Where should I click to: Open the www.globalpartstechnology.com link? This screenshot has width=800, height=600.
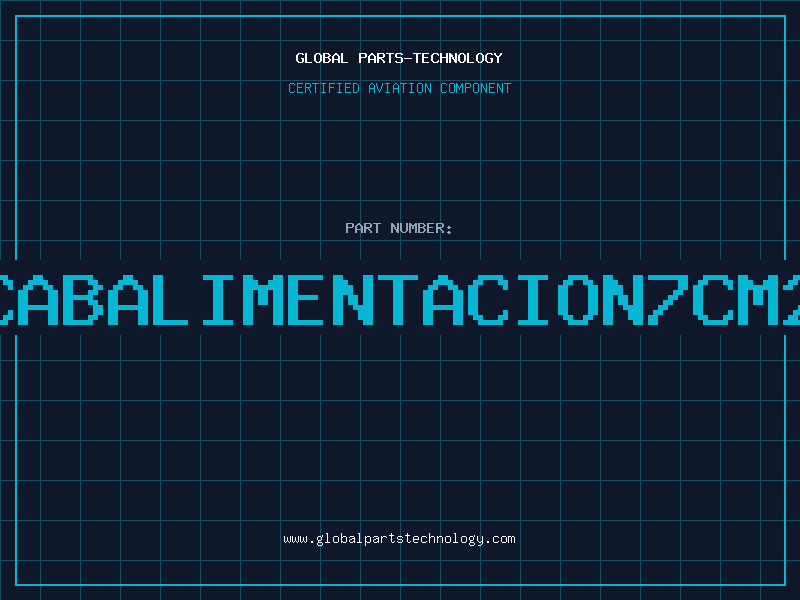(399, 539)
